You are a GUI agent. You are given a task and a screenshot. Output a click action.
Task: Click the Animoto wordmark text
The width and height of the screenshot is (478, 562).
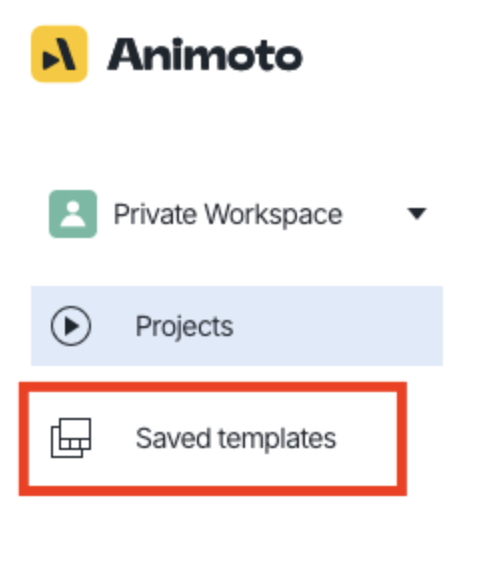pyautogui.click(x=205, y=55)
